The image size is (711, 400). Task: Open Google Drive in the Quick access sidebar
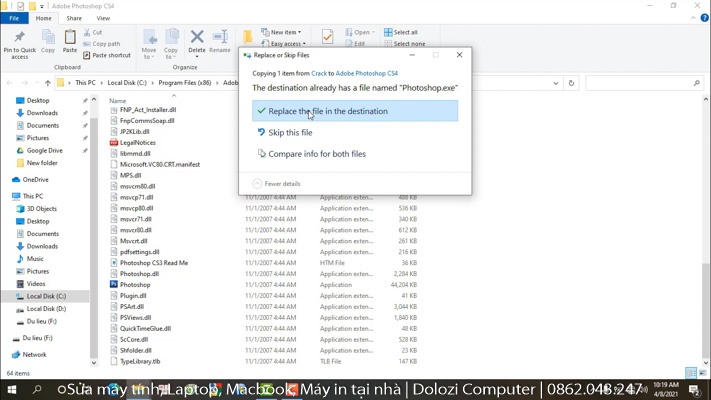tap(44, 151)
